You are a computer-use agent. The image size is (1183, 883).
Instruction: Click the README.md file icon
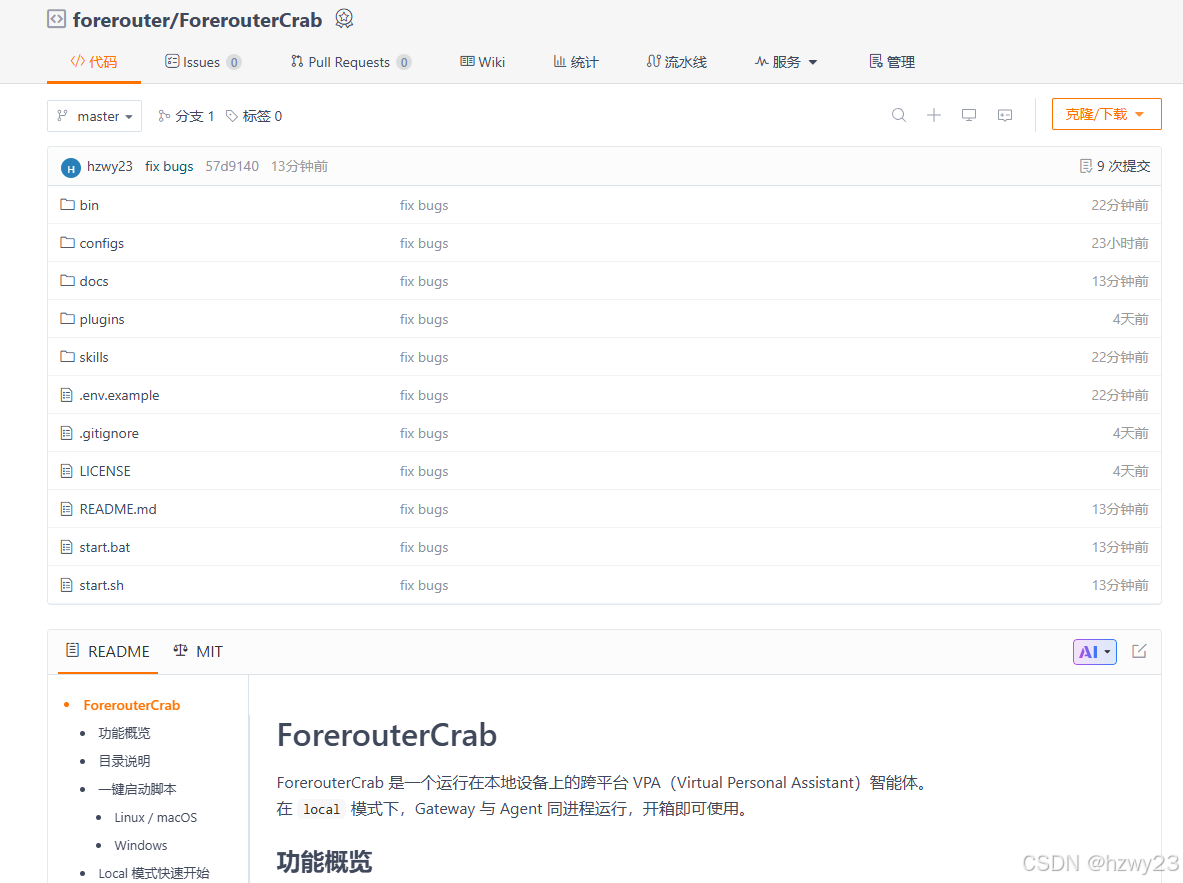66,509
